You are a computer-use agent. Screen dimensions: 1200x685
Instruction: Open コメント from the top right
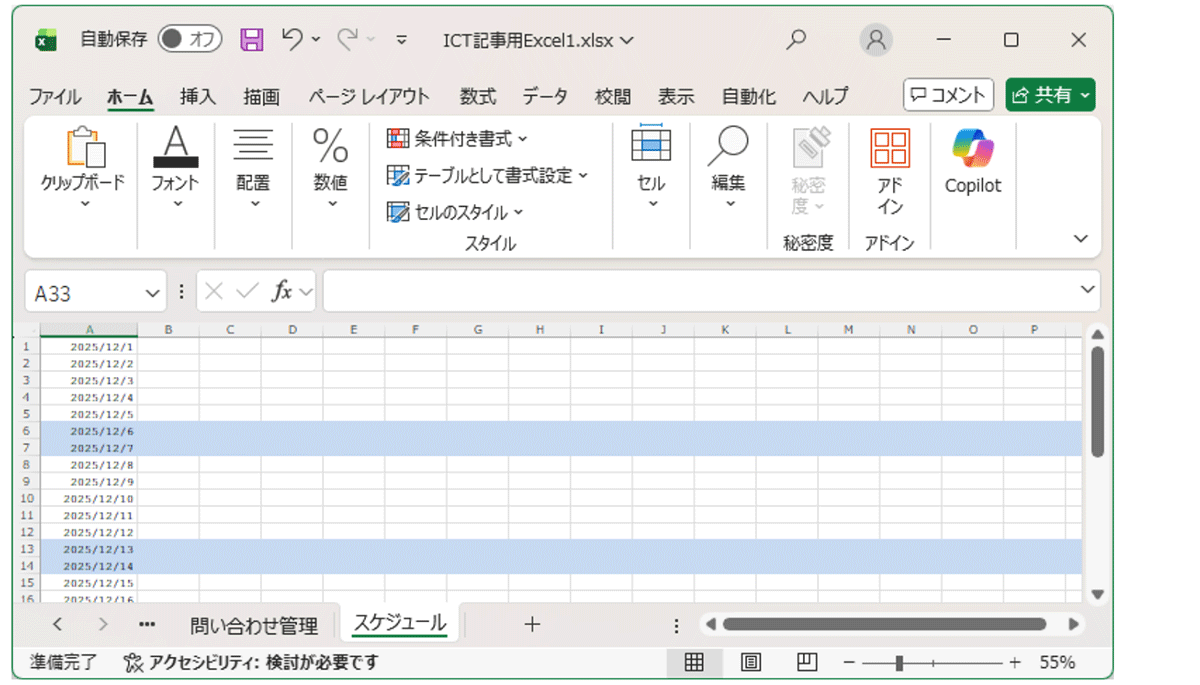click(947, 94)
